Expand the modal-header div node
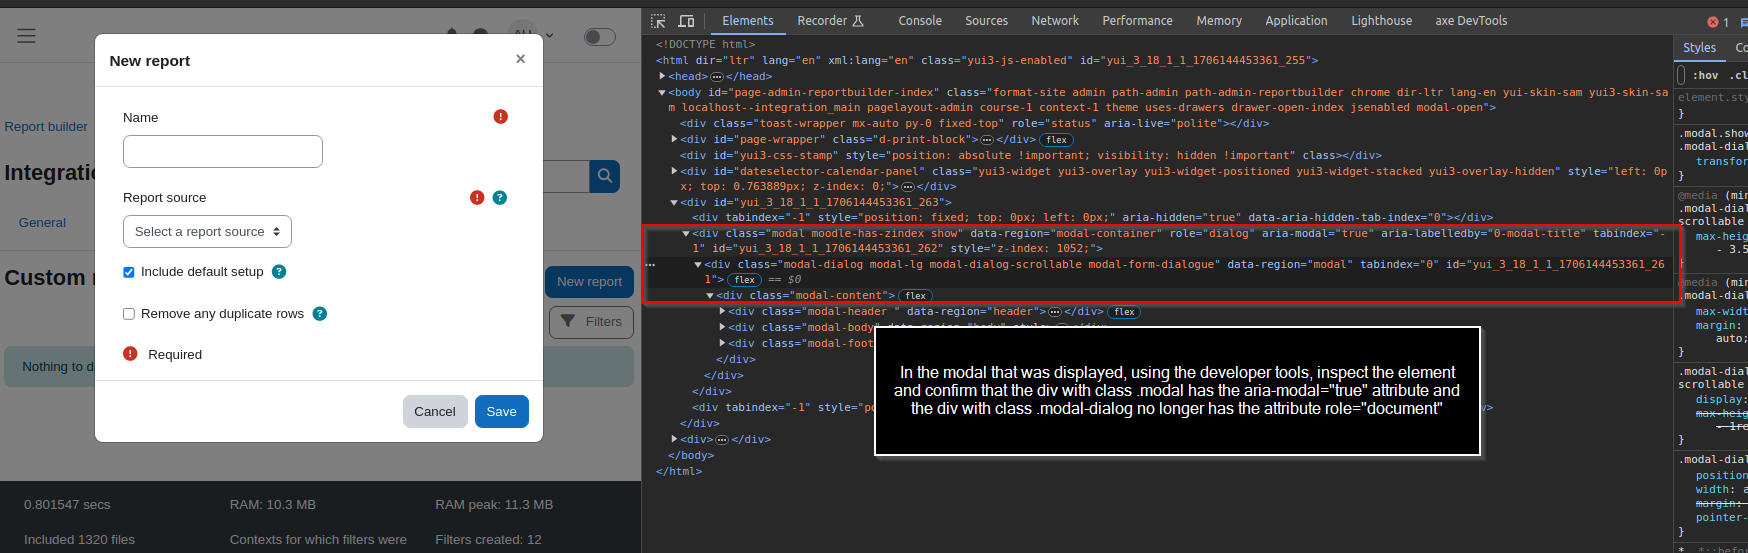Viewport: 1748px width, 553px height. click(722, 311)
